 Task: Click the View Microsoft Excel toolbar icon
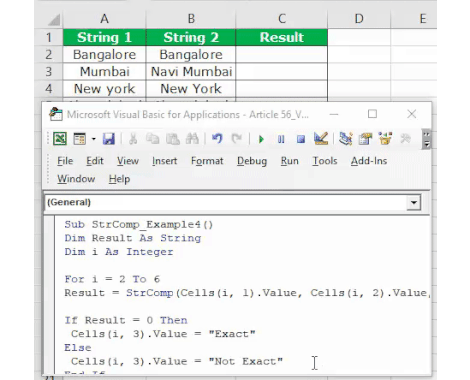(x=60, y=139)
